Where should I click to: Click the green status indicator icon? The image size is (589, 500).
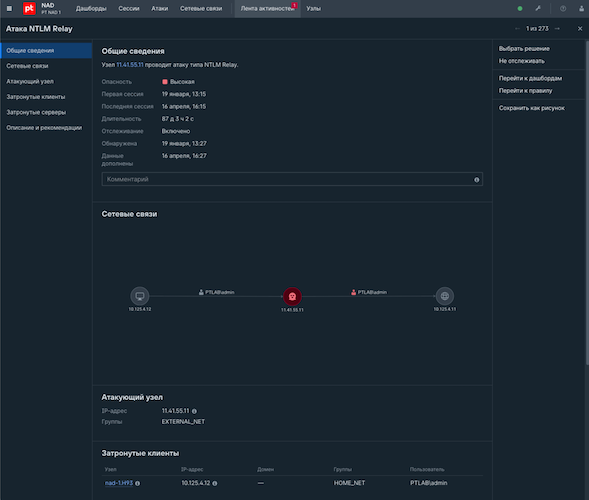pyautogui.click(x=520, y=8)
